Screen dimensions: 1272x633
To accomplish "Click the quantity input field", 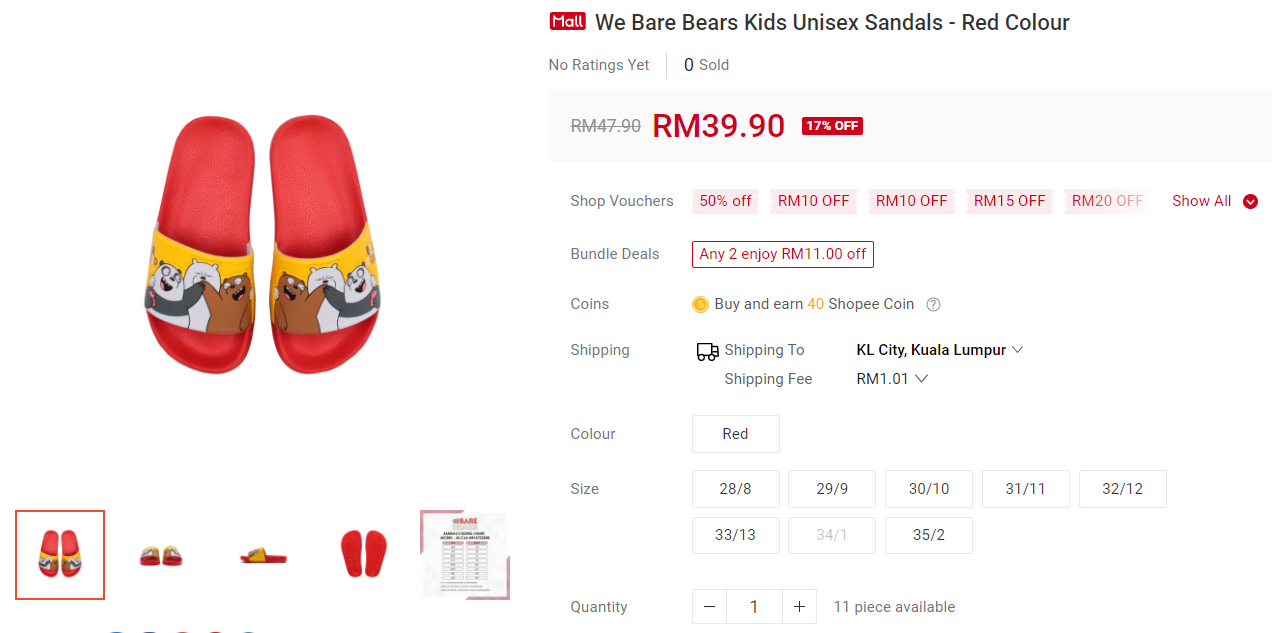I will coord(754,607).
